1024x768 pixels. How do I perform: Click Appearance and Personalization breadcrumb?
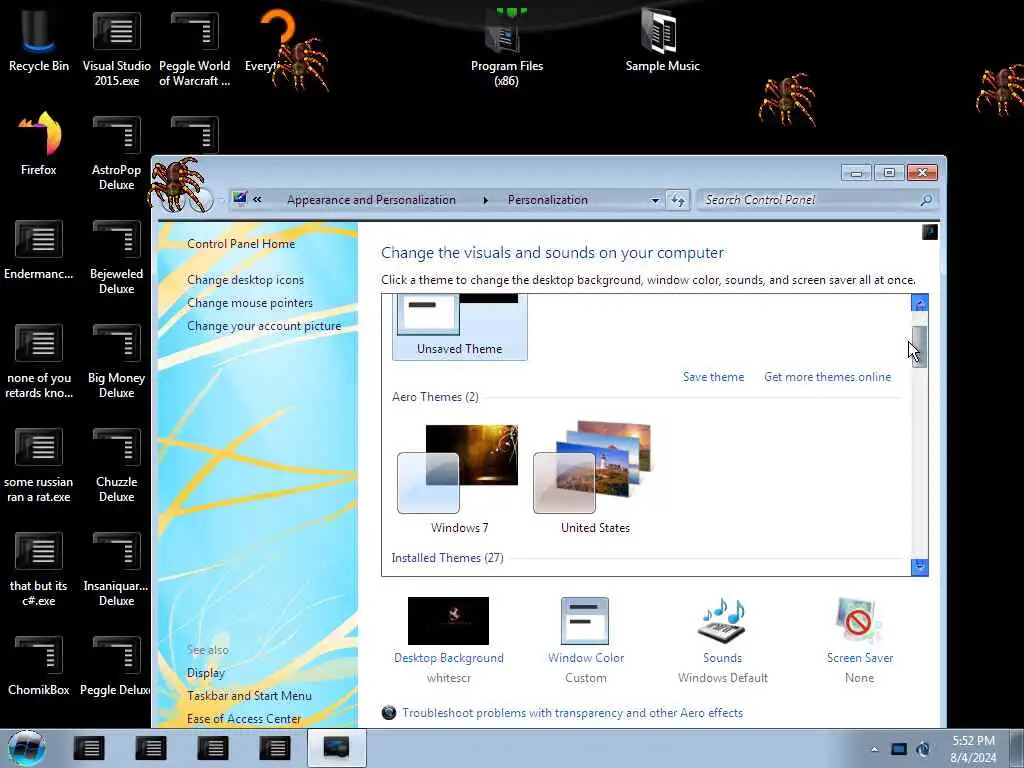(371, 200)
